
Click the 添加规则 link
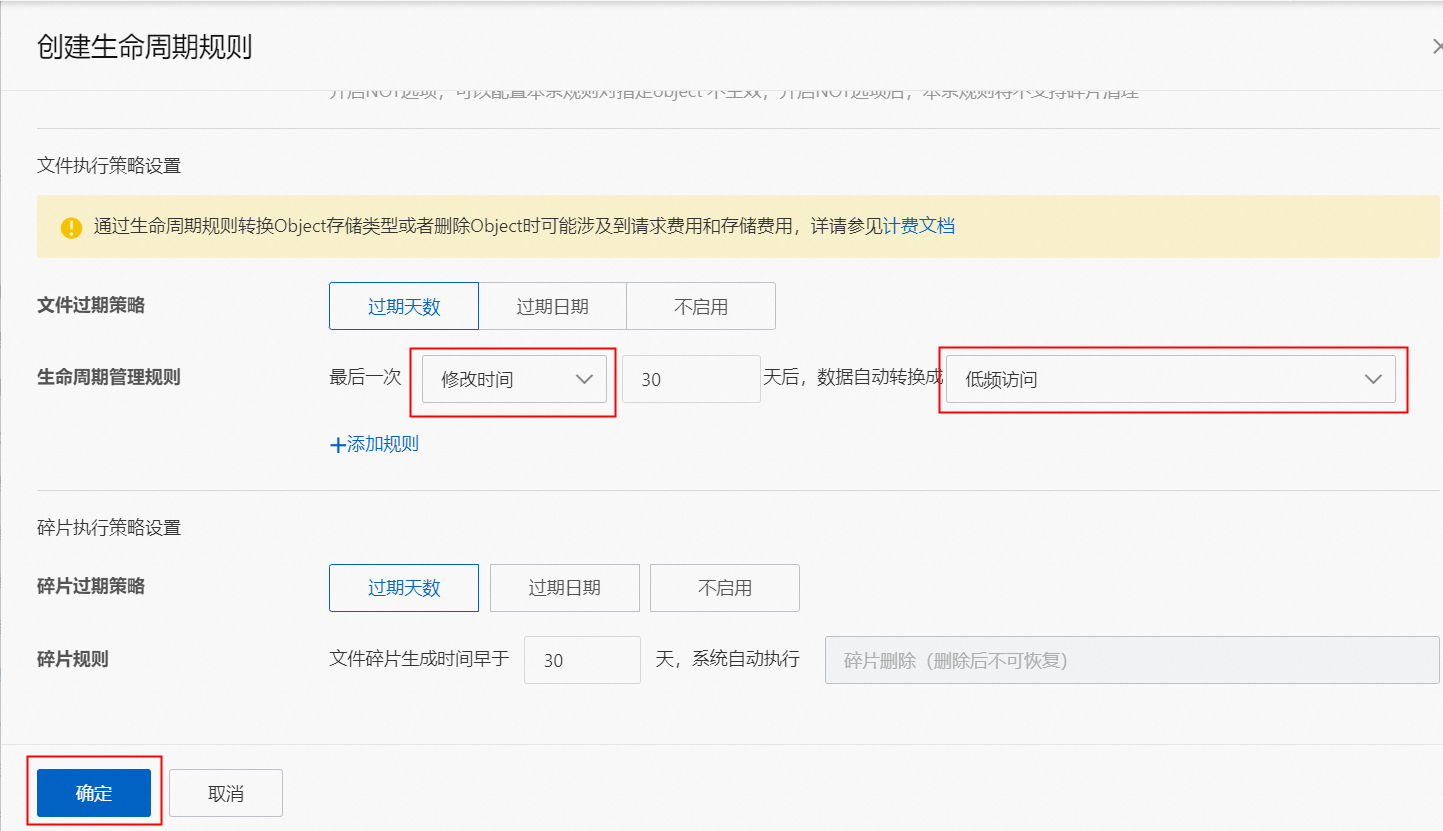tap(382, 445)
